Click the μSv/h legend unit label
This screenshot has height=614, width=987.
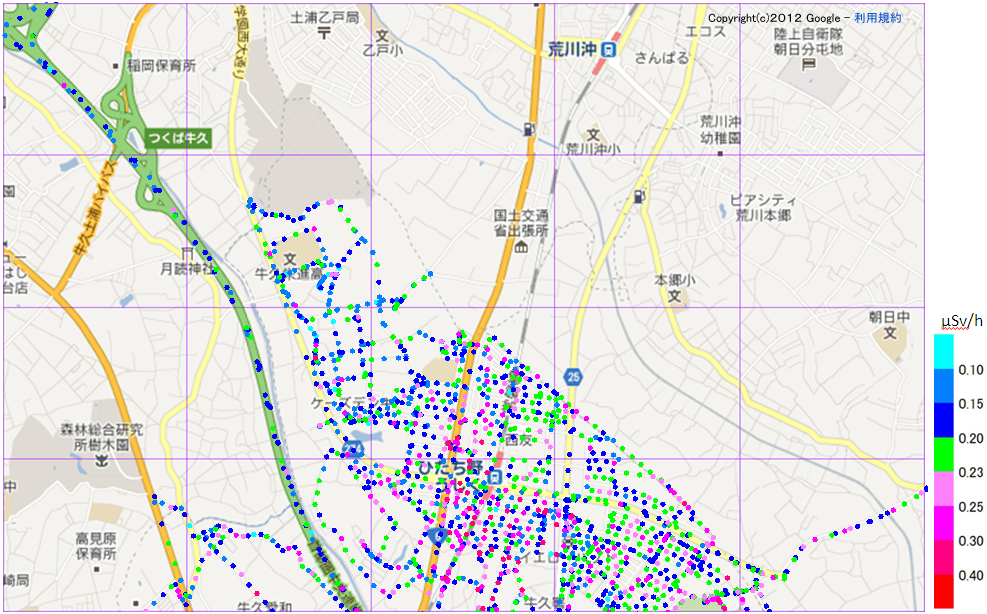[962, 321]
